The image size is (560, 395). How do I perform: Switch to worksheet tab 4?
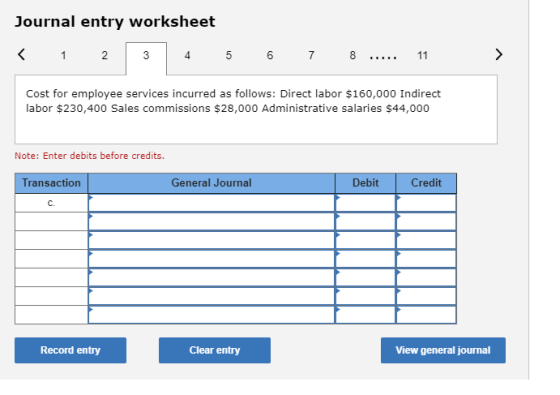tap(187, 55)
